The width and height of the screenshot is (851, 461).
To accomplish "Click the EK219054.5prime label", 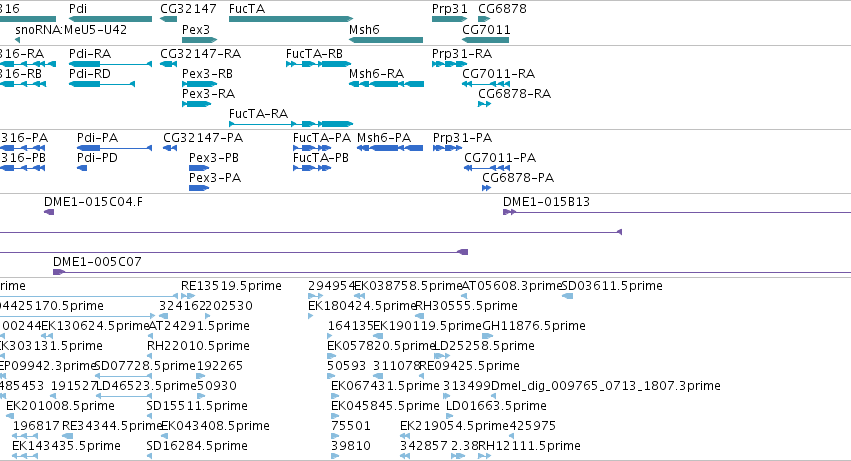I will click(454, 426).
